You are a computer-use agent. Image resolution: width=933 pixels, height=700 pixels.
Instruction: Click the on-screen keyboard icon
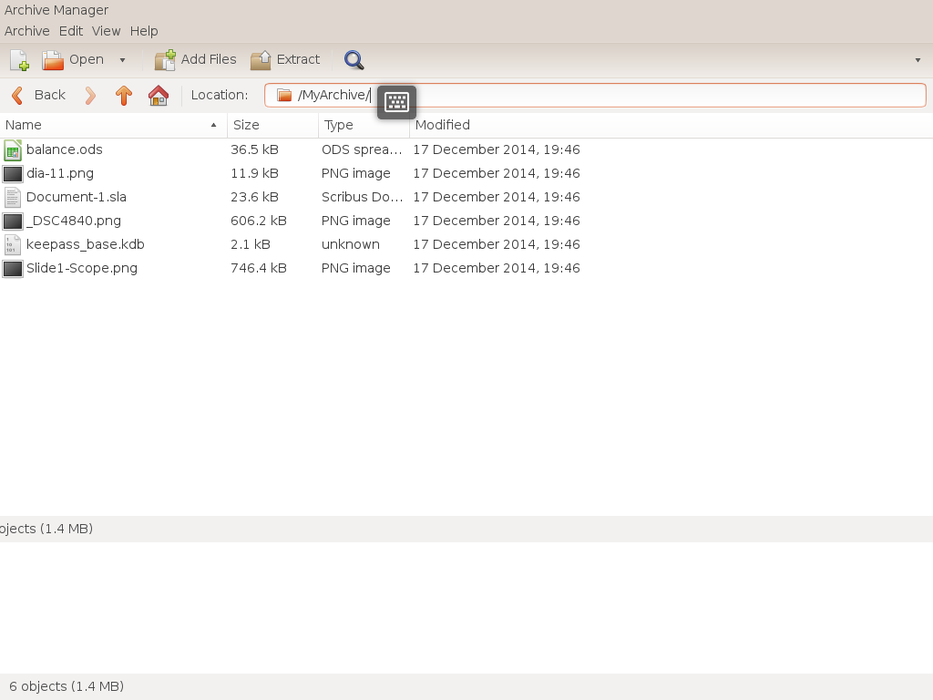(x=396, y=102)
